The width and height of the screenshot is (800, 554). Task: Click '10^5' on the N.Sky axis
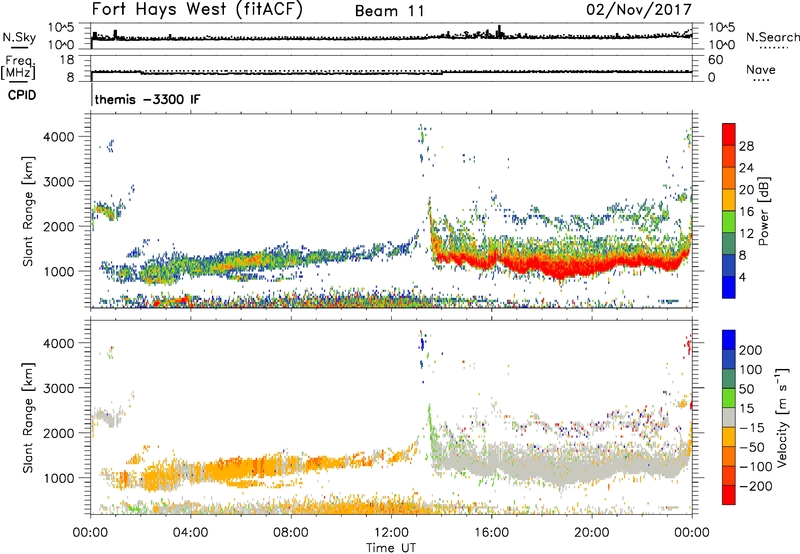pos(61,28)
